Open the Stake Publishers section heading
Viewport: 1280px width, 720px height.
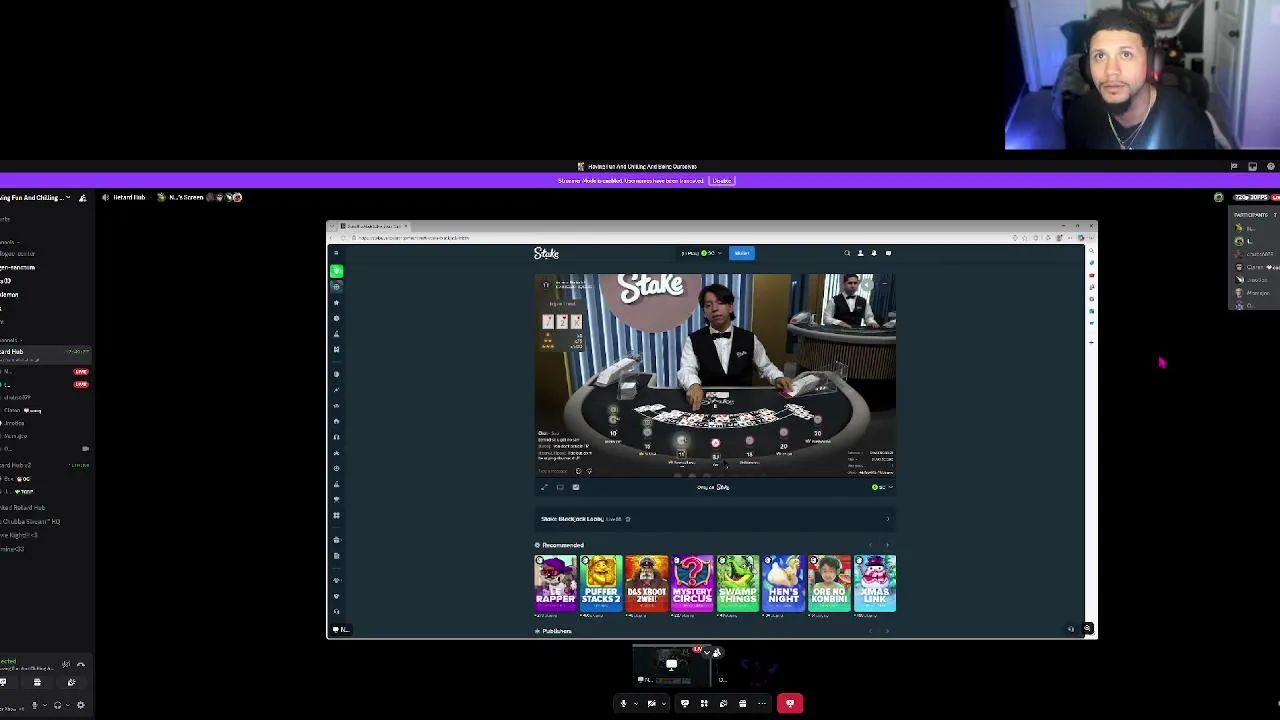556,631
